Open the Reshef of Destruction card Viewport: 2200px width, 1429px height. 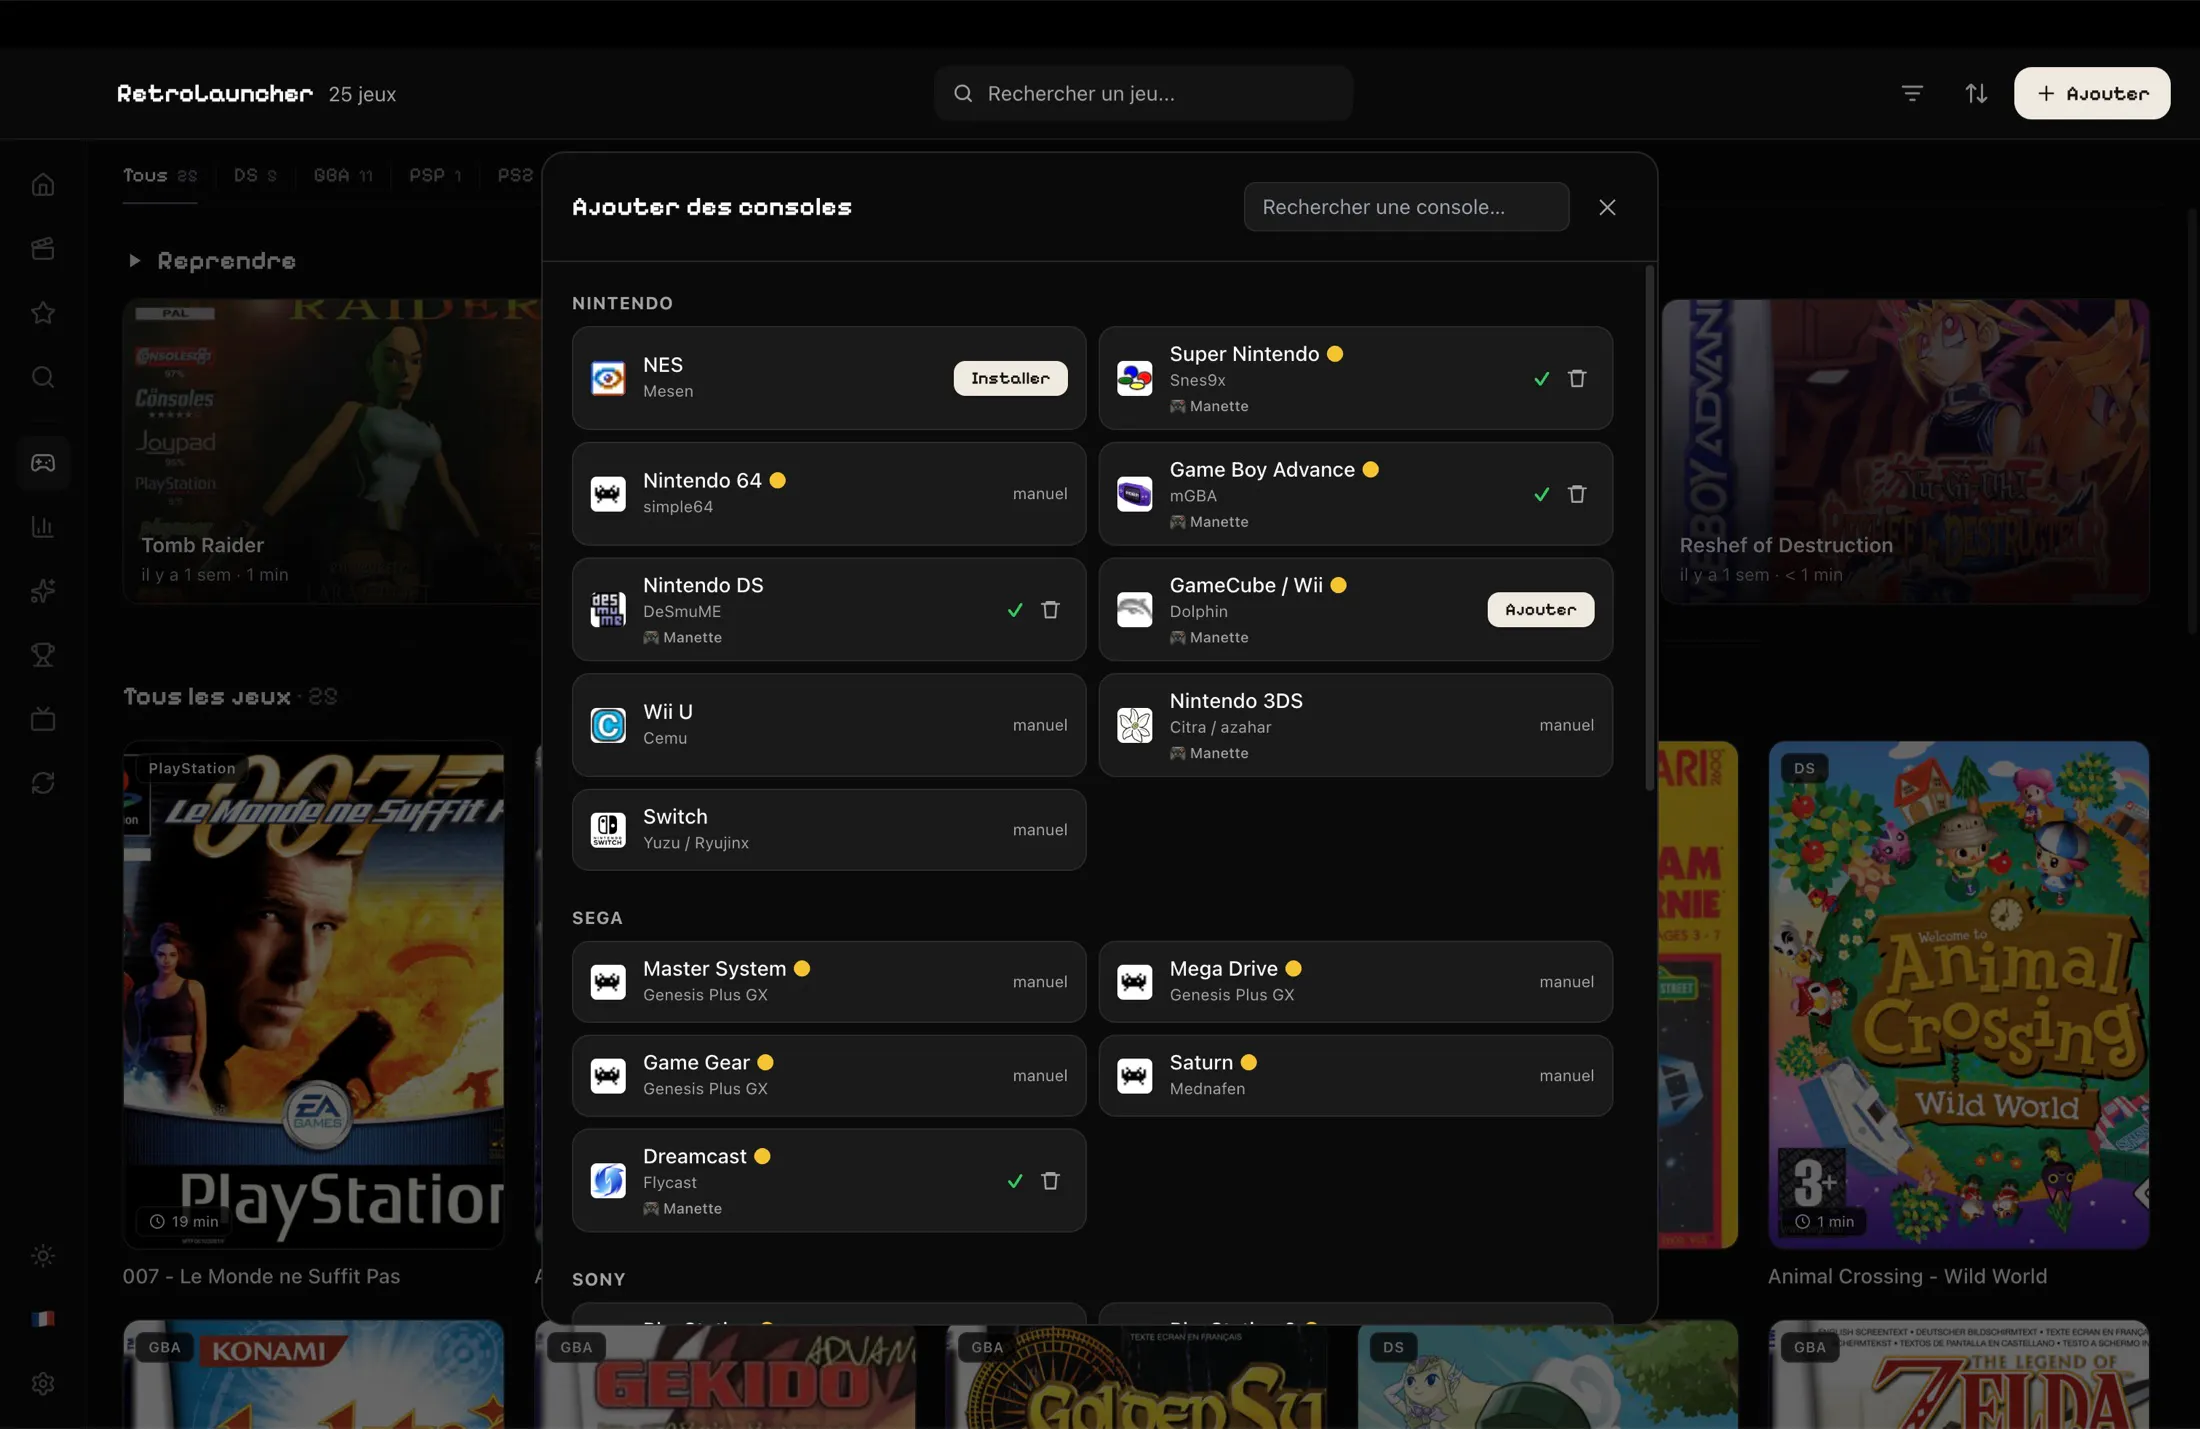1905,451
